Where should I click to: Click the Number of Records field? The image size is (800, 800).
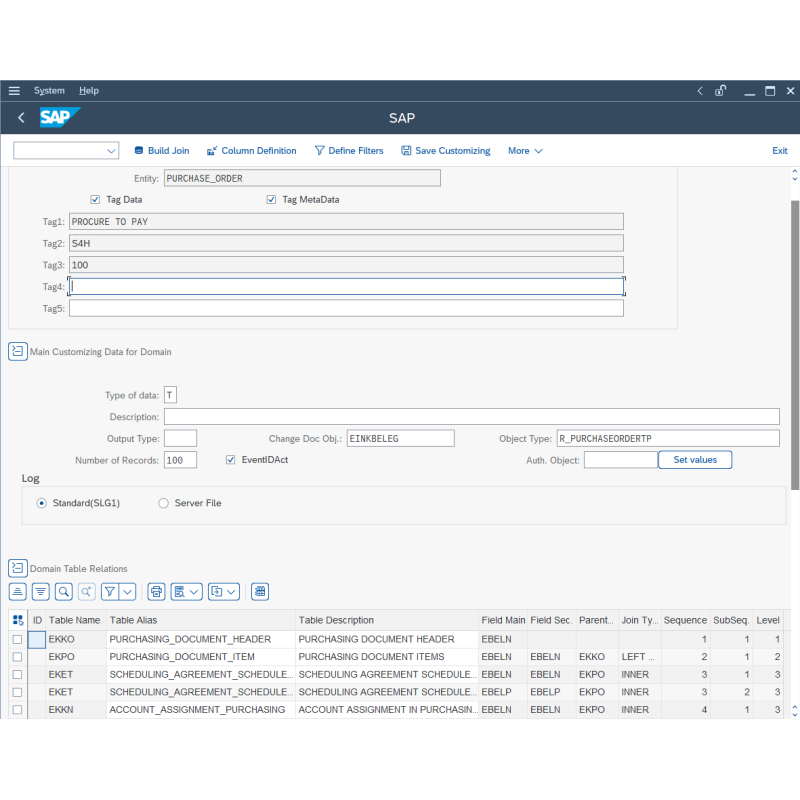pos(180,460)
